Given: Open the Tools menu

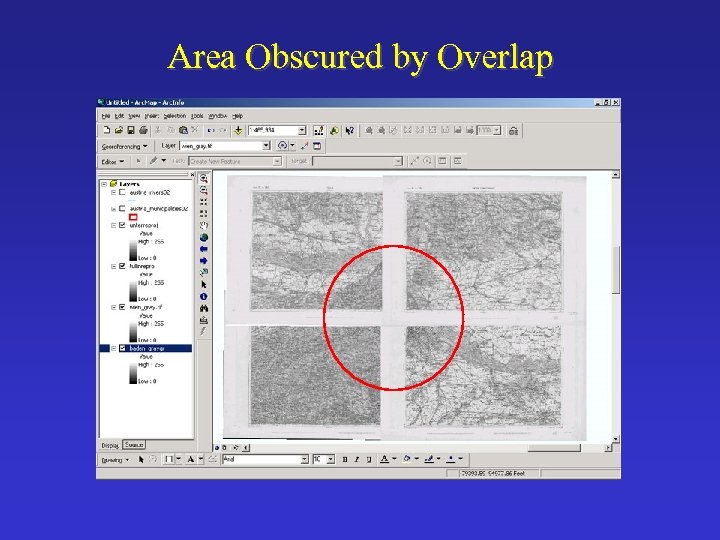Looking at the screenshot, I should [x=197, y=116].
